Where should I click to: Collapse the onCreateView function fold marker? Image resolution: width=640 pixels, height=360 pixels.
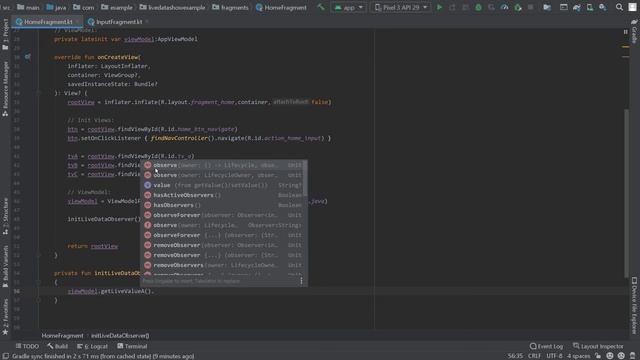[x=38, y=93]
